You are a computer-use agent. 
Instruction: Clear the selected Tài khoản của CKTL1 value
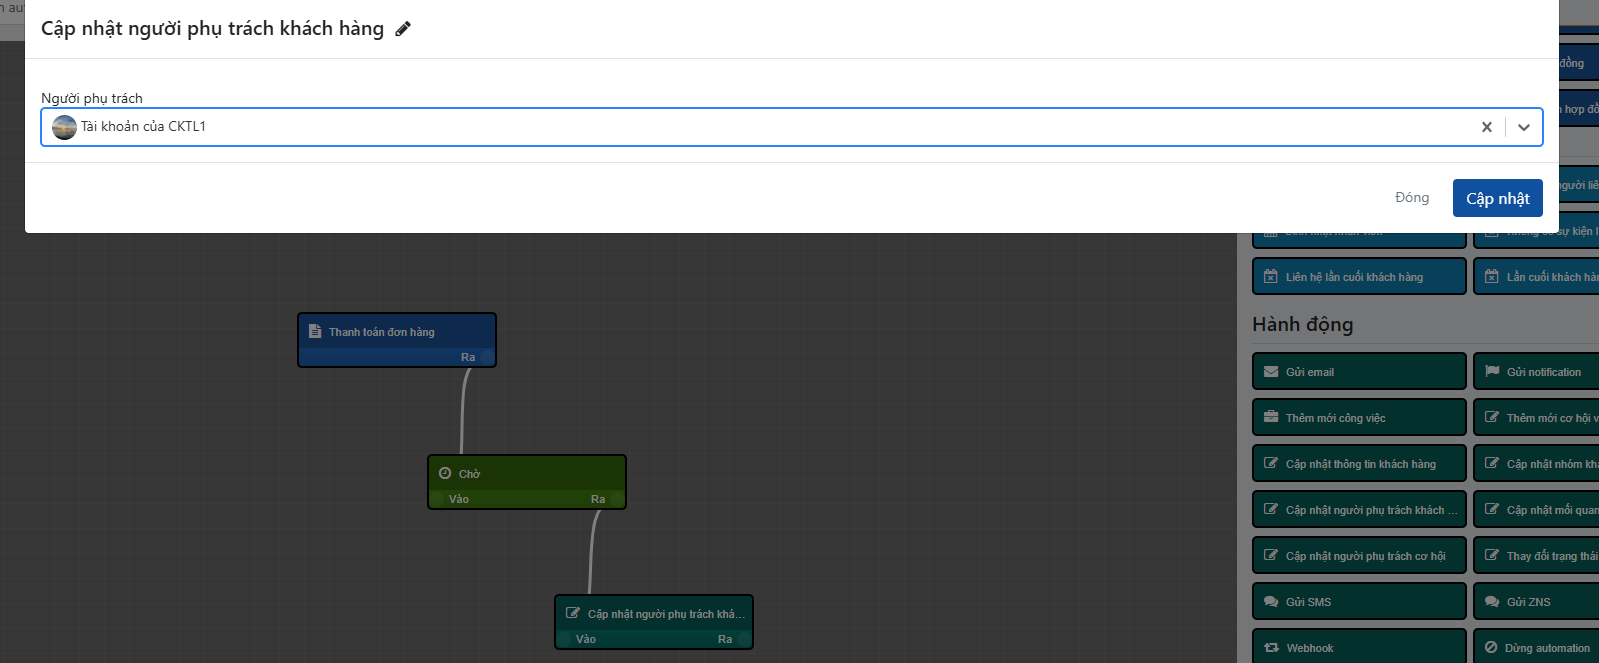click(x=1486, y=127)
